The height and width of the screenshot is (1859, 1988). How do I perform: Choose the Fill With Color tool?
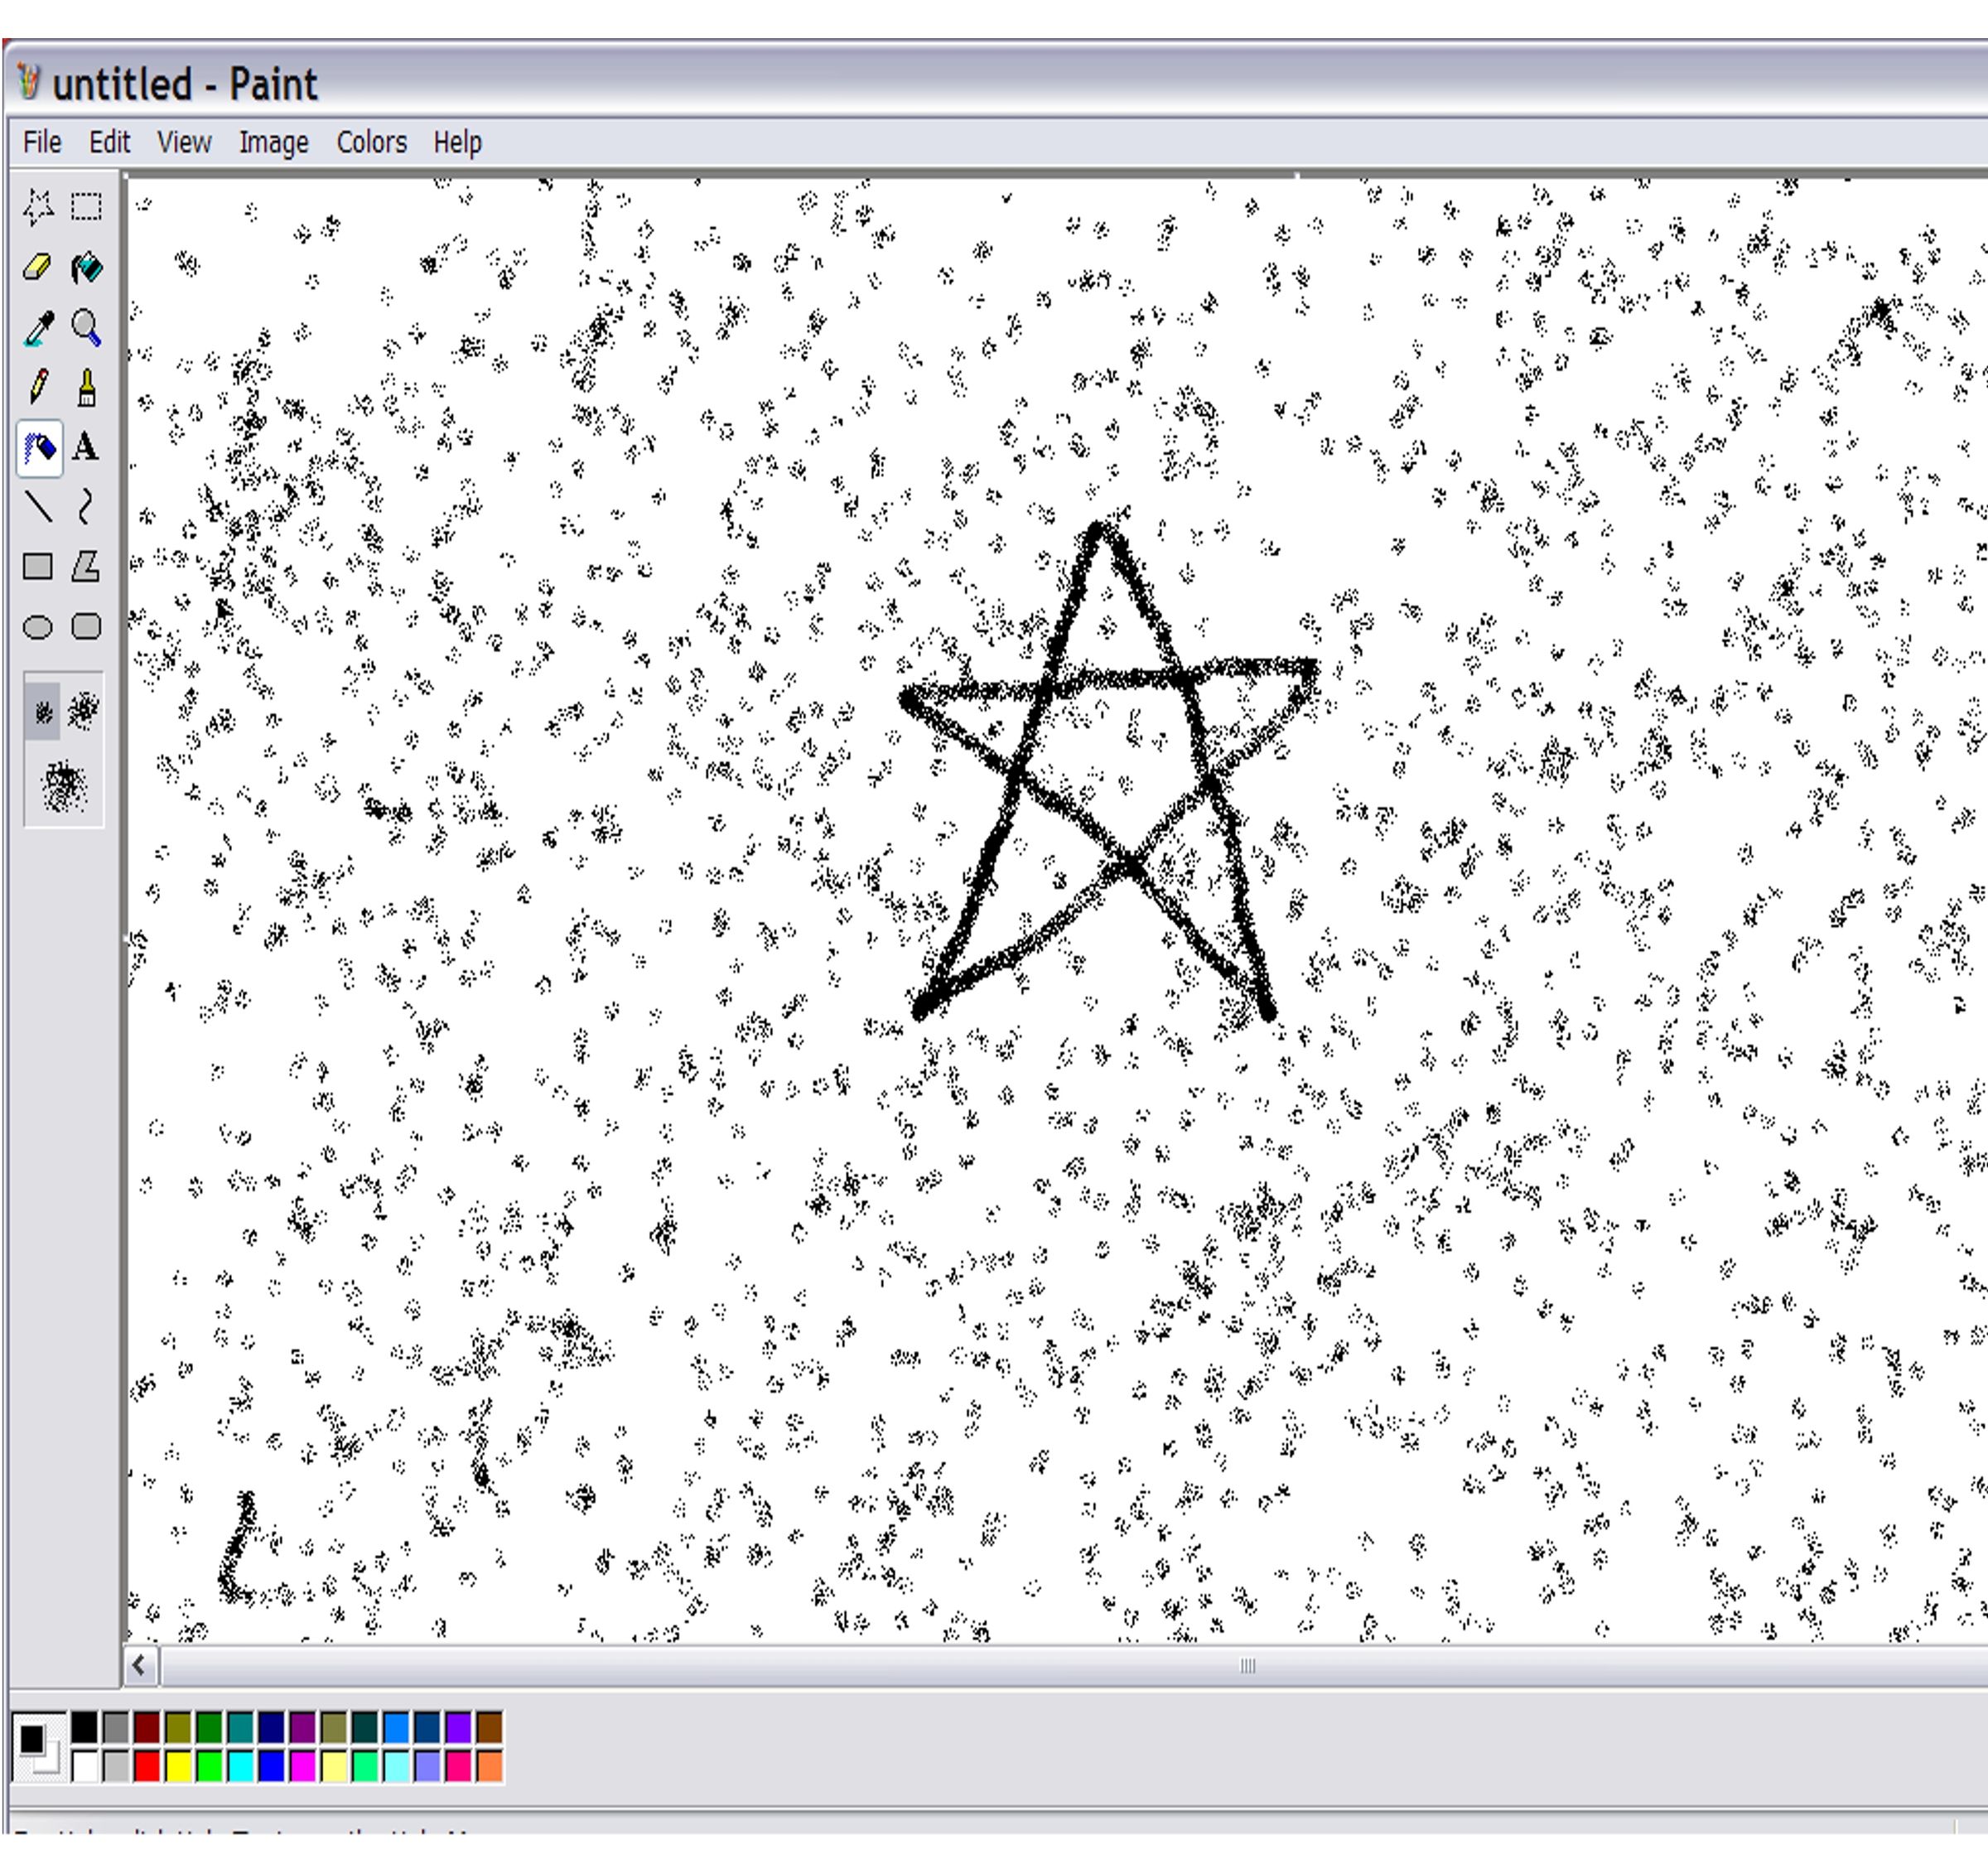click(85, 268)
